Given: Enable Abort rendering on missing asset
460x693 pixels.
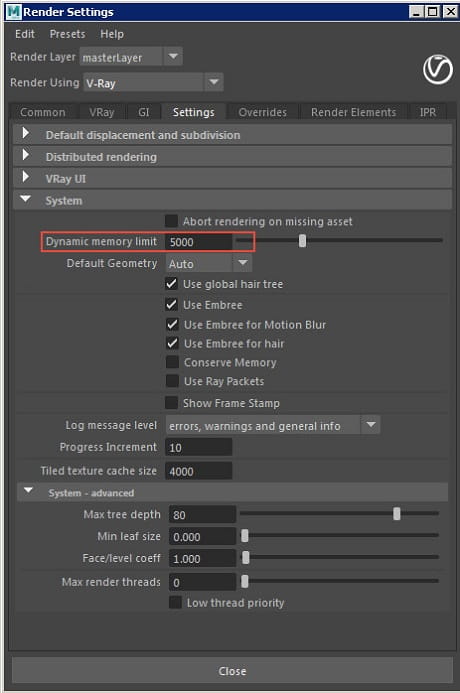Looking at the screenshot, I should (171, 221).
